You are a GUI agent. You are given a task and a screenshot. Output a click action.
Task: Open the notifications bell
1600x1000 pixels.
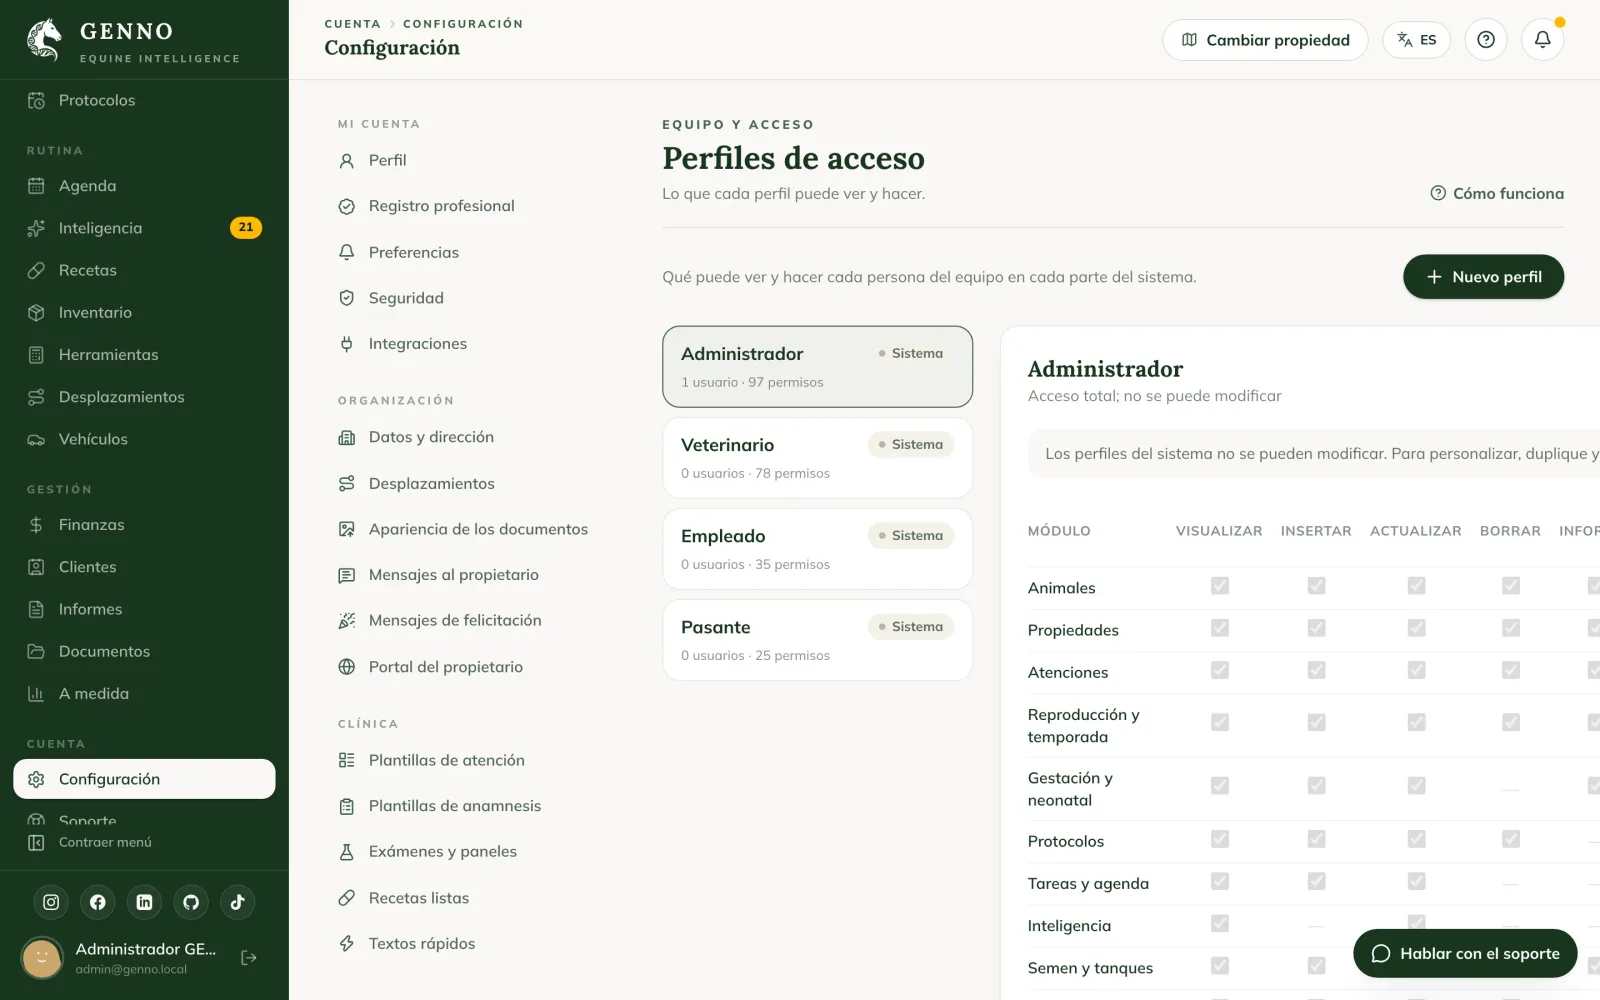(1542, 40)
